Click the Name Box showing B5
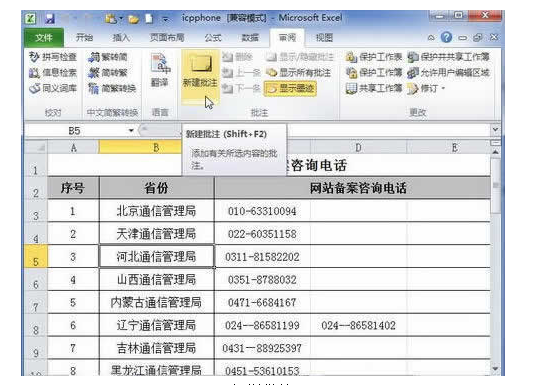The image size is (545, 385). pos(75,131)
